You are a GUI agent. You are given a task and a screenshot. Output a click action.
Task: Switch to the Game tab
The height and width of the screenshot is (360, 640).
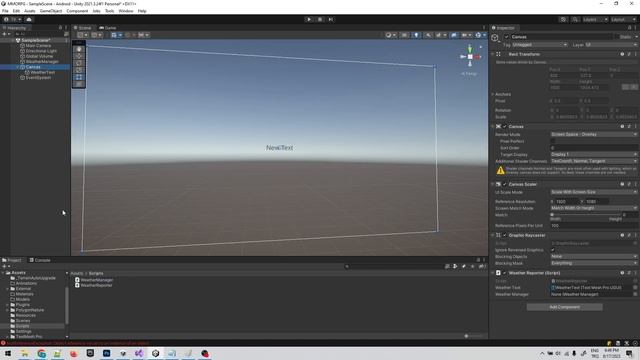coord(108,28)
